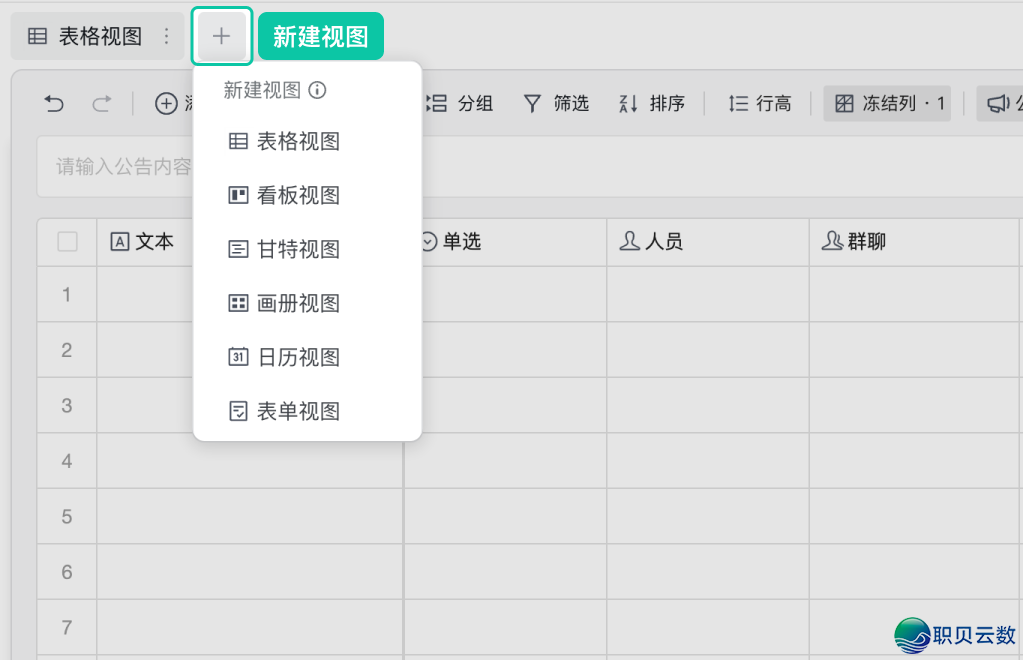Open the 冻结列 · 1 setting
This screenshot has width=1023, height=660.
(x=887, y=104)
